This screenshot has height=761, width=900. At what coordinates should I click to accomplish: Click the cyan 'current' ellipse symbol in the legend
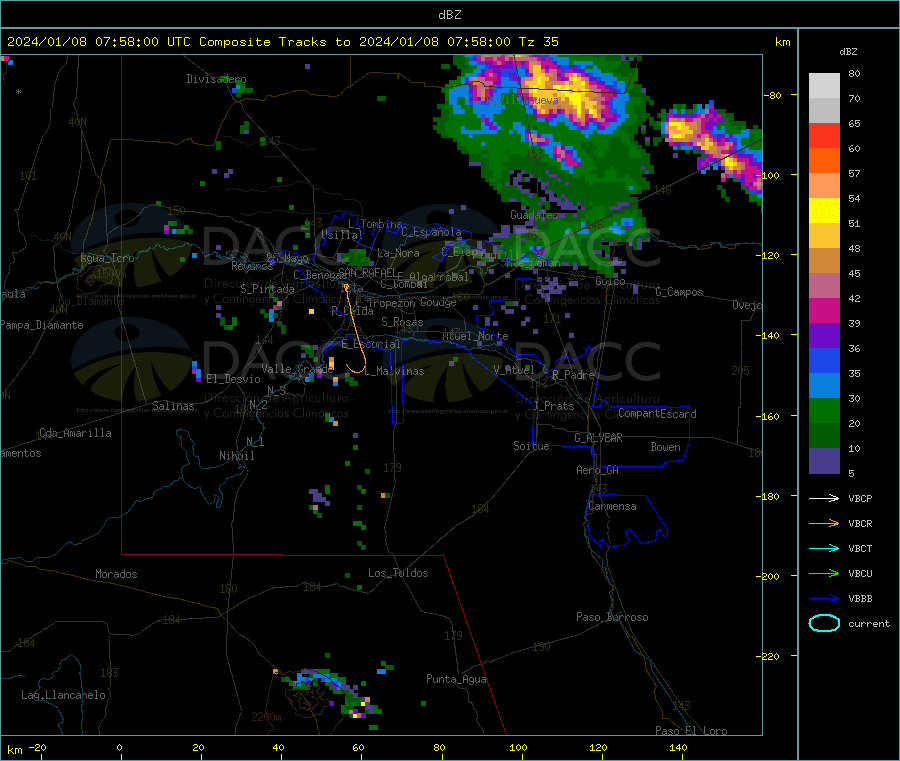(x=824, y=623)
